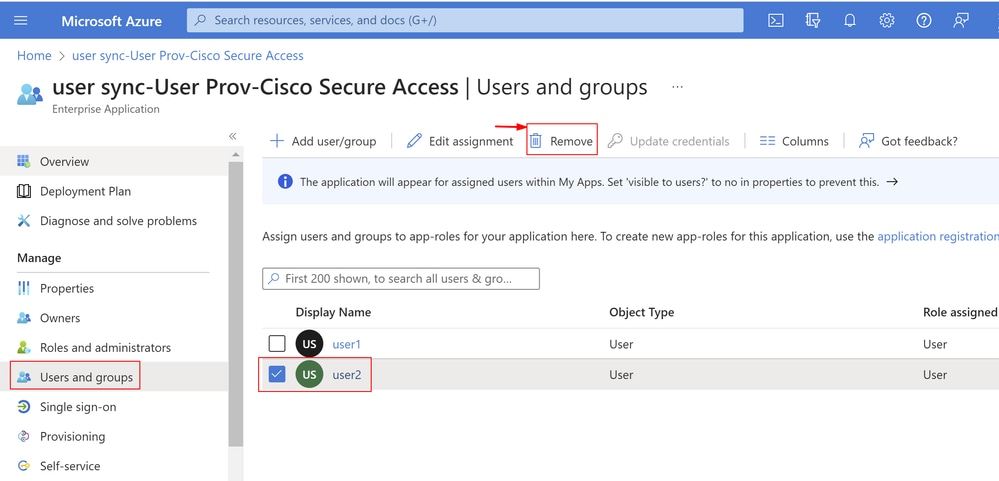Viewport: 999px width, 481px height.
Task: Click the Single sign-on arrow icon
Action: (24, 406)
